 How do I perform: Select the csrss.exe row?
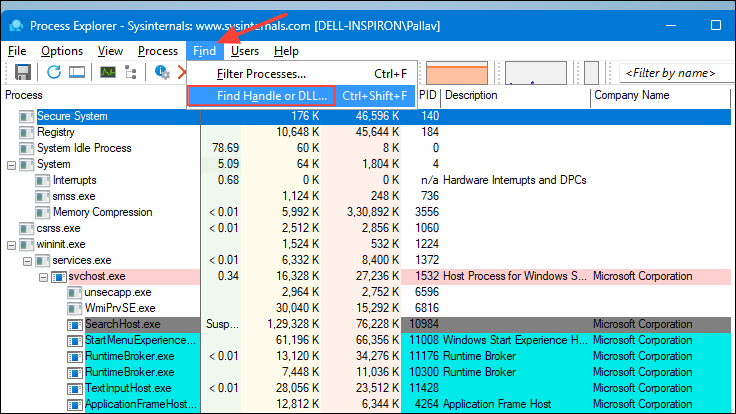click(x=366, y=228)
